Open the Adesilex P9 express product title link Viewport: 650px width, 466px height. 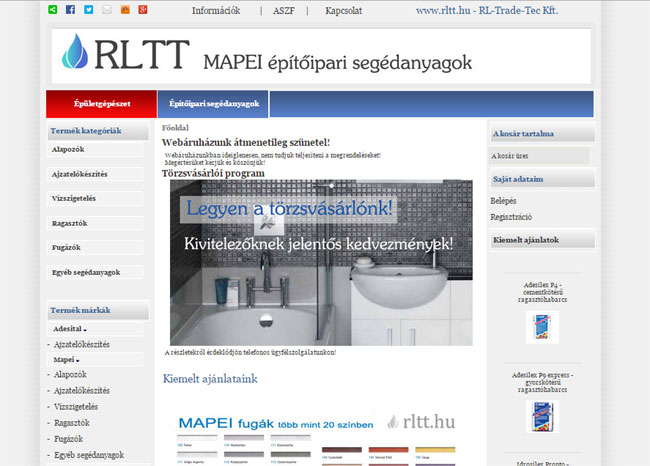(542, 382)
